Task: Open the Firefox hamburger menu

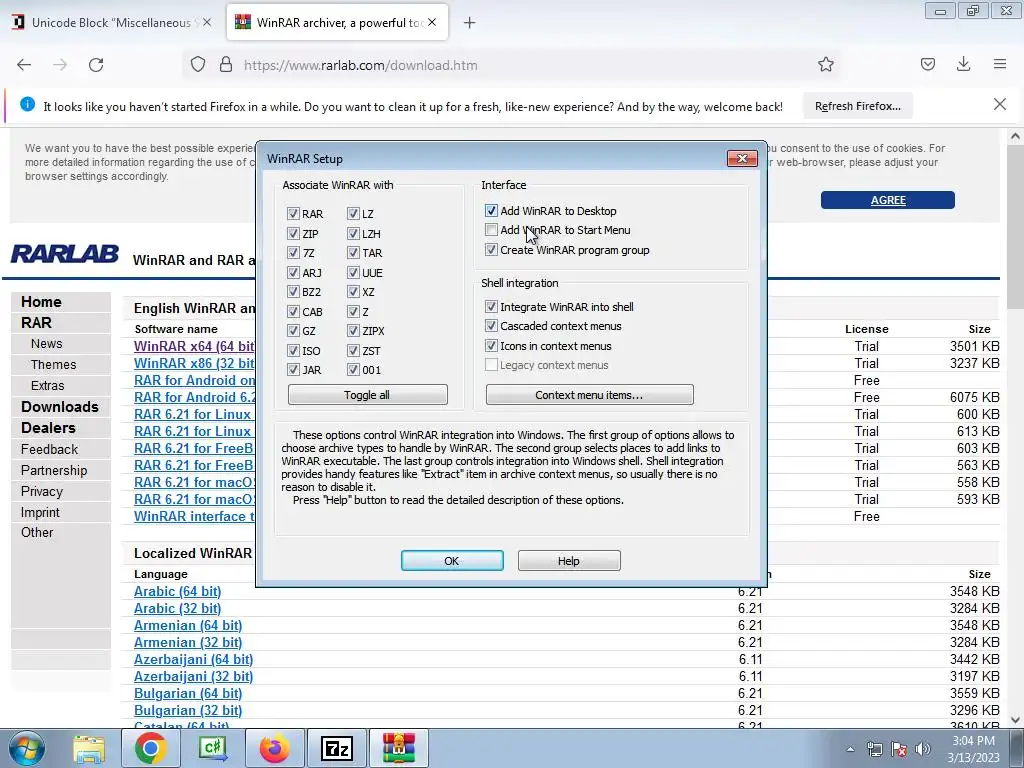Action: 1000,64
